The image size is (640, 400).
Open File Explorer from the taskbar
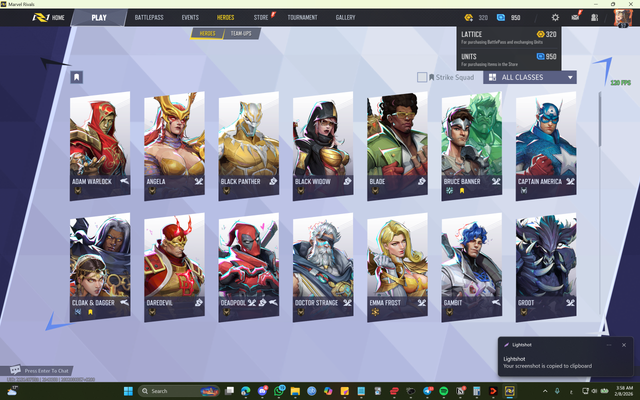[x=295, y=391]
